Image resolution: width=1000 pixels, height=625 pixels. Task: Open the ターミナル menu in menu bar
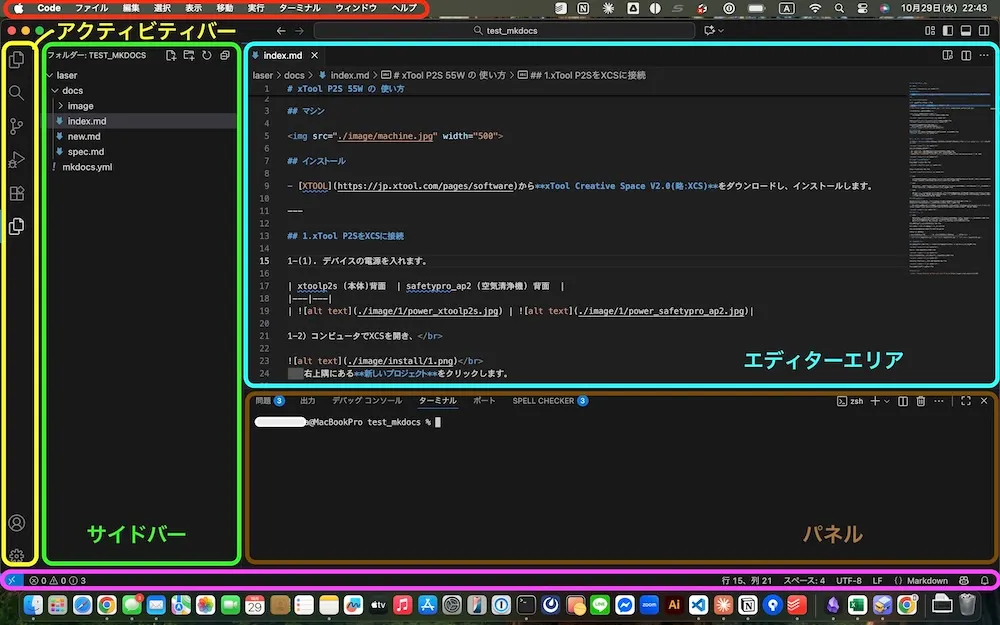coord(300,8)
